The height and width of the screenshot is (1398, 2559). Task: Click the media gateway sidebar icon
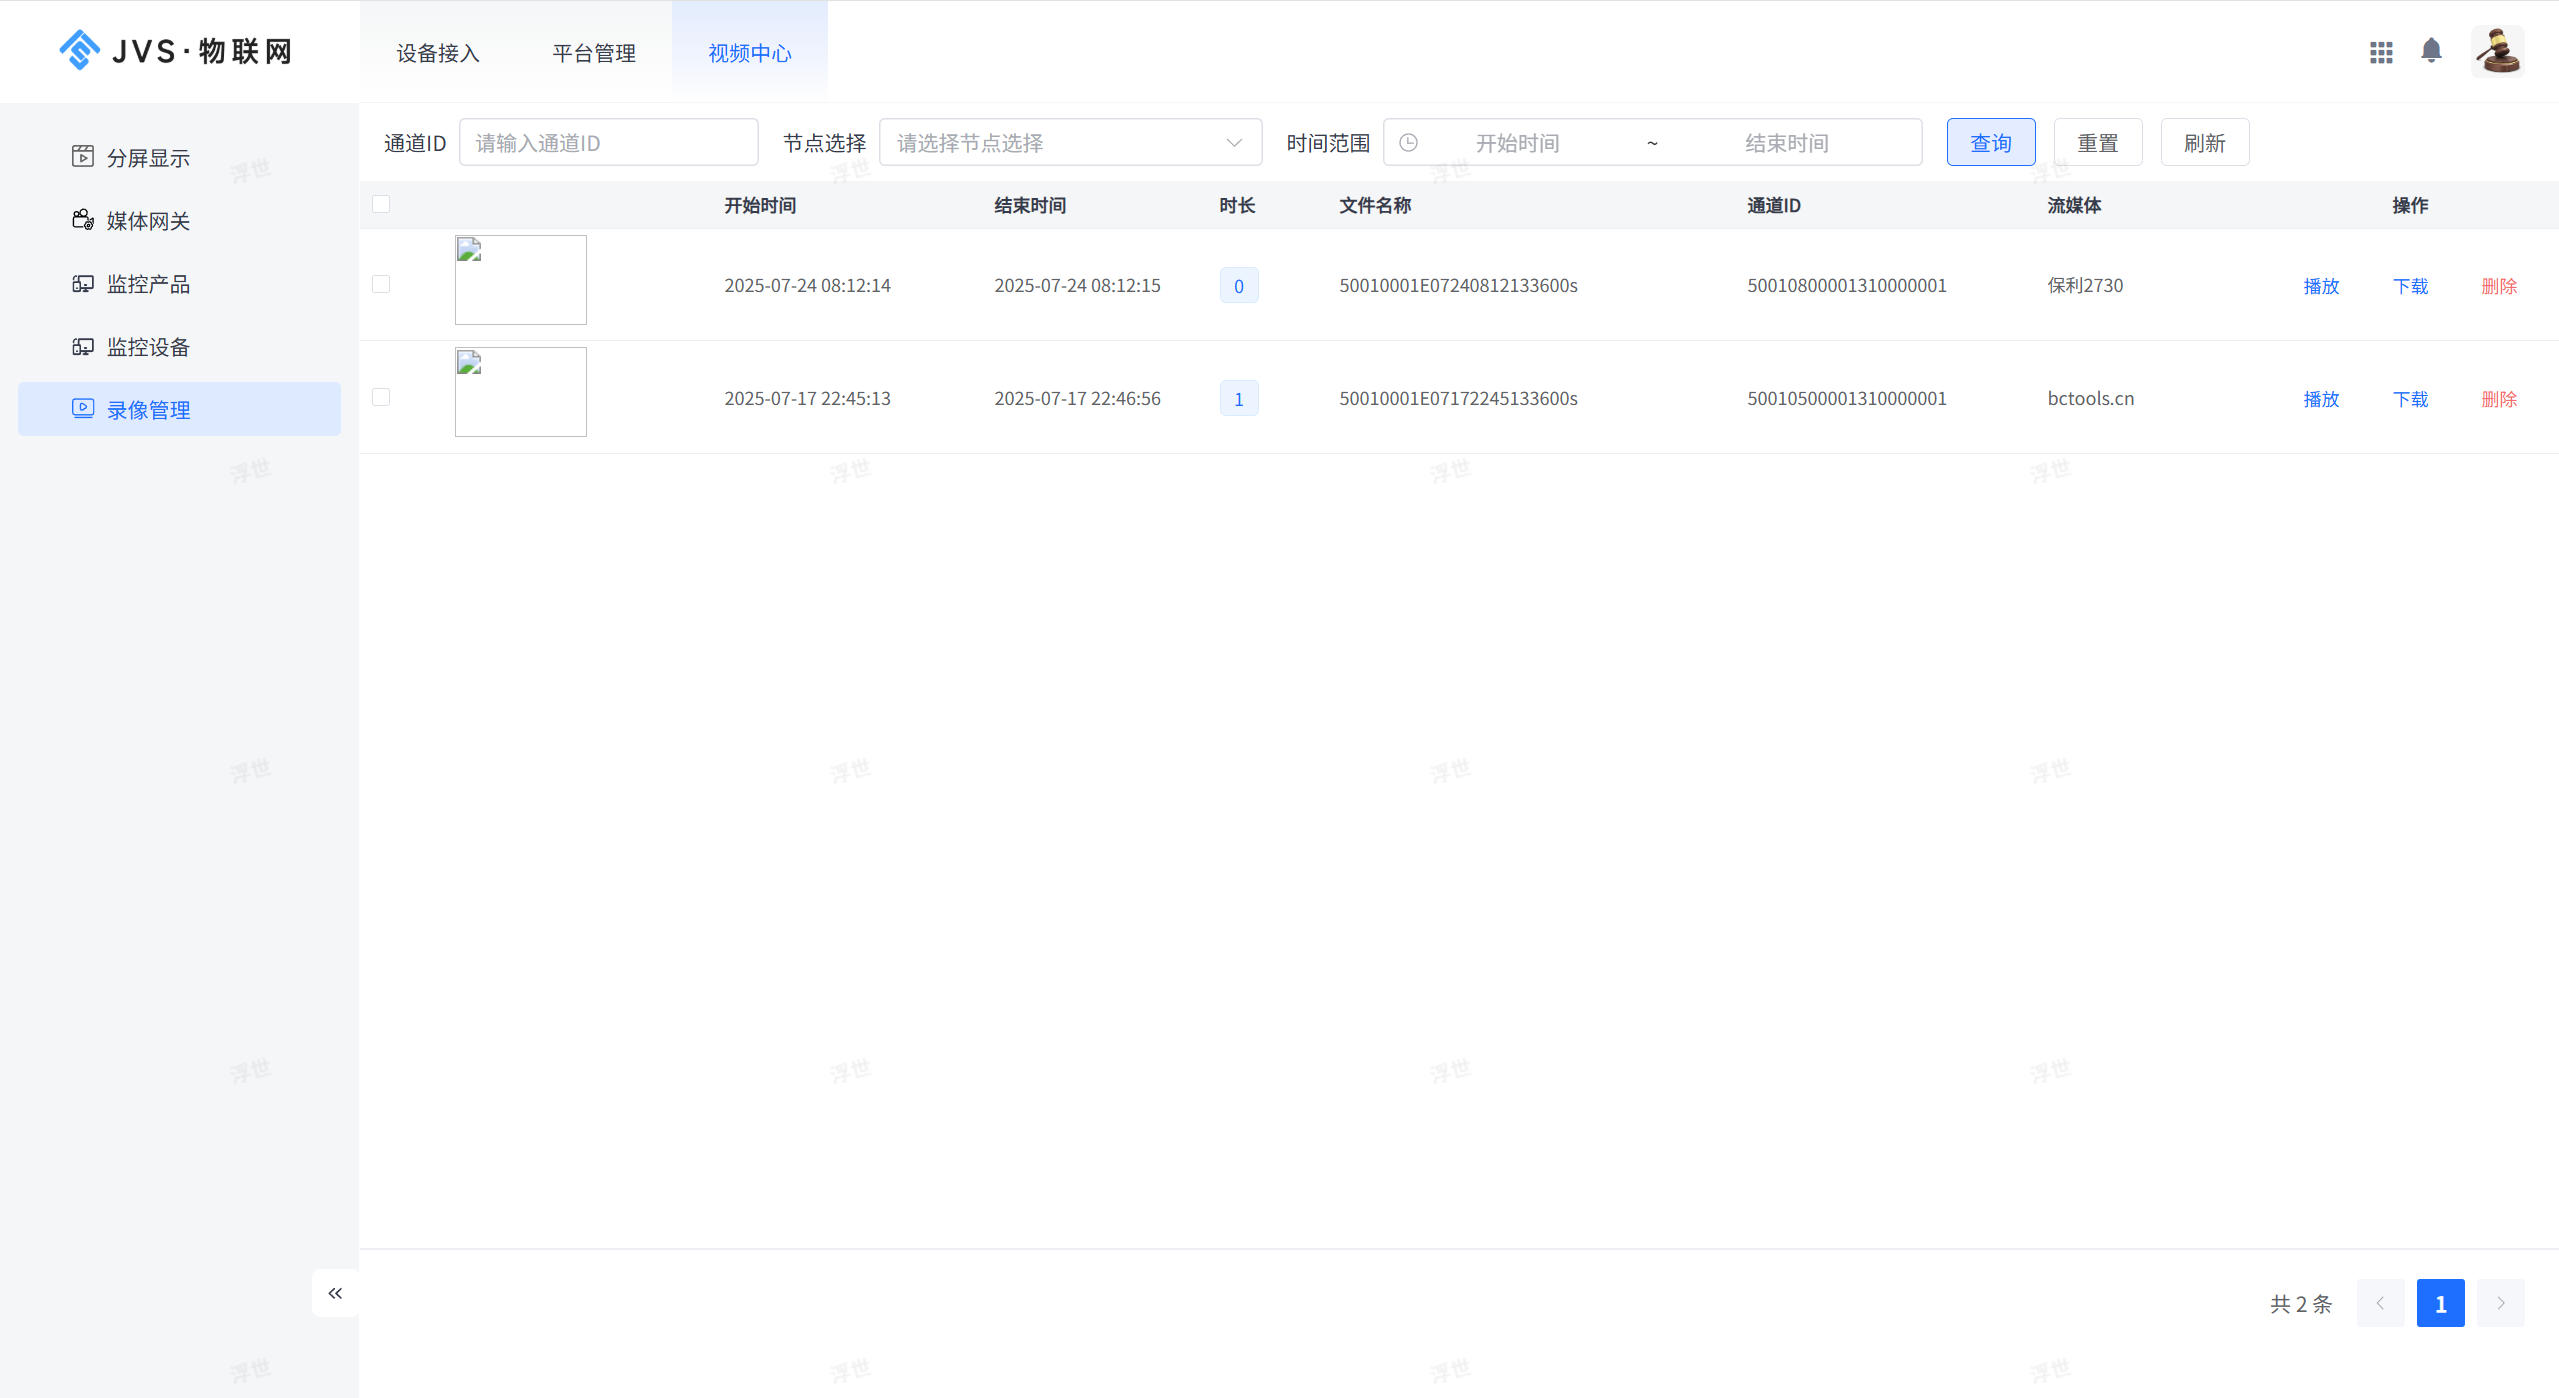point(83,219)
